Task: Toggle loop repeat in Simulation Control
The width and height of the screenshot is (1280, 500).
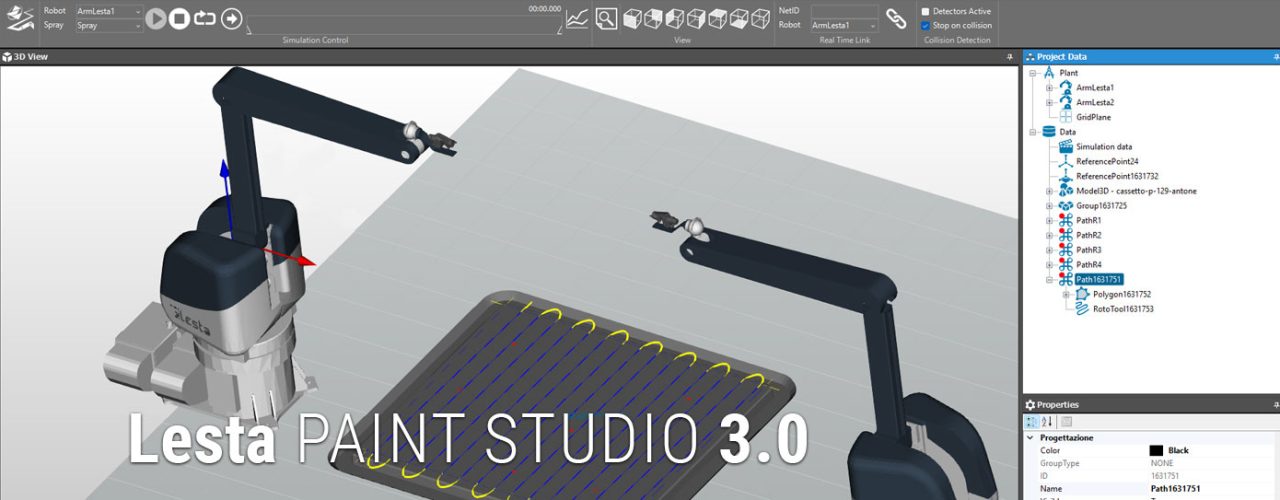Action: click(x=205, y=18)
